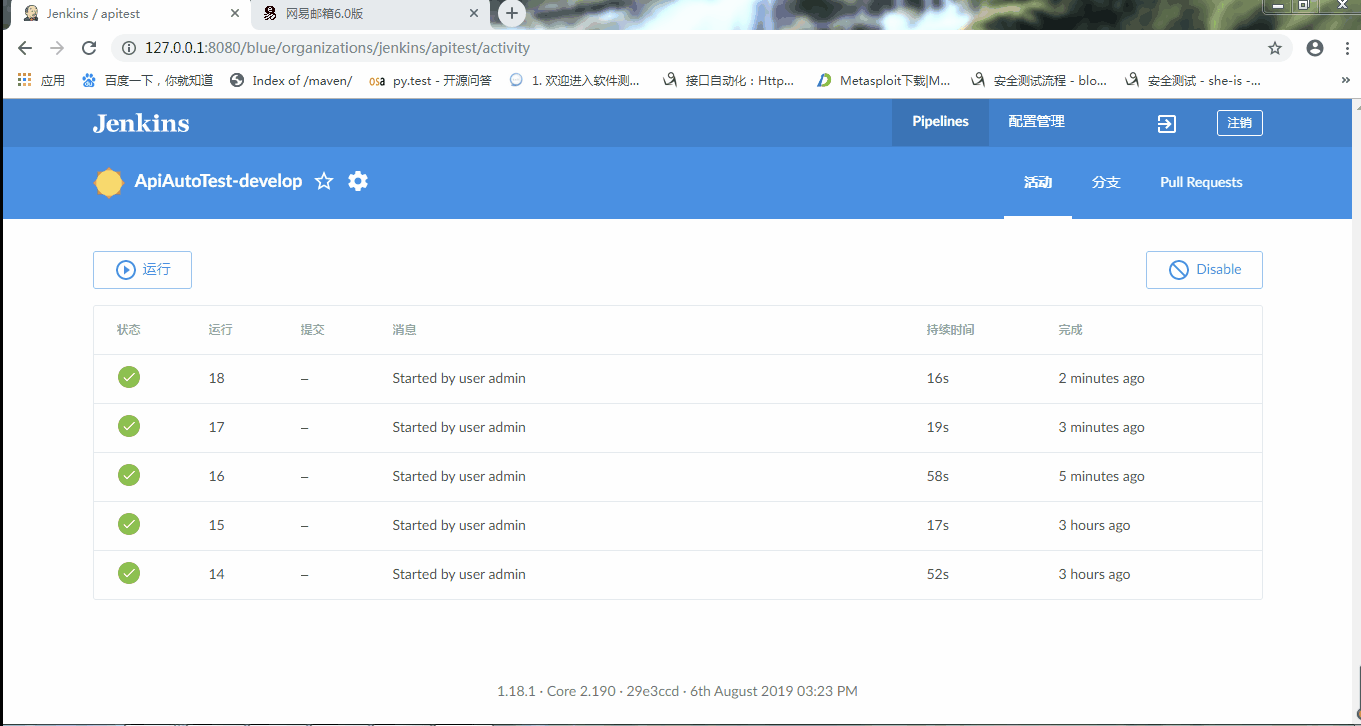
Task: Click the 58s duration cell
Action: tap(937, 476)
